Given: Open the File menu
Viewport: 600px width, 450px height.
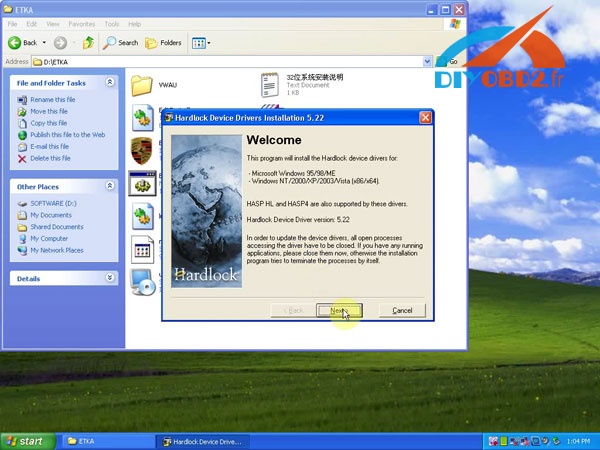Looking at the screenshot, I should click(12, 24).
